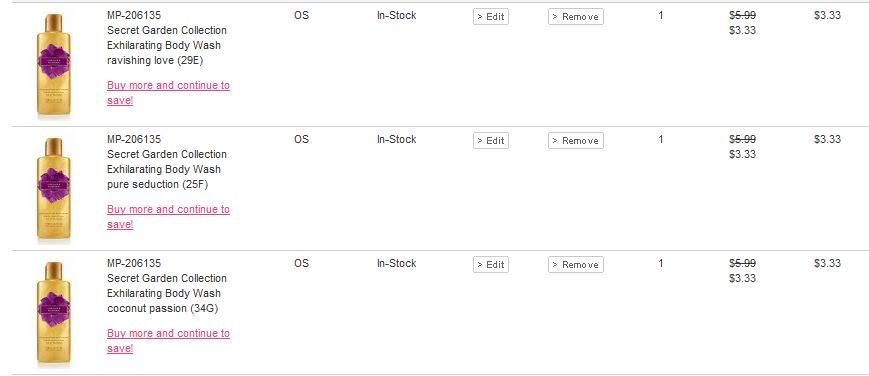
Task: Click Edit button for pure seduction item
Action: point(490,141)
